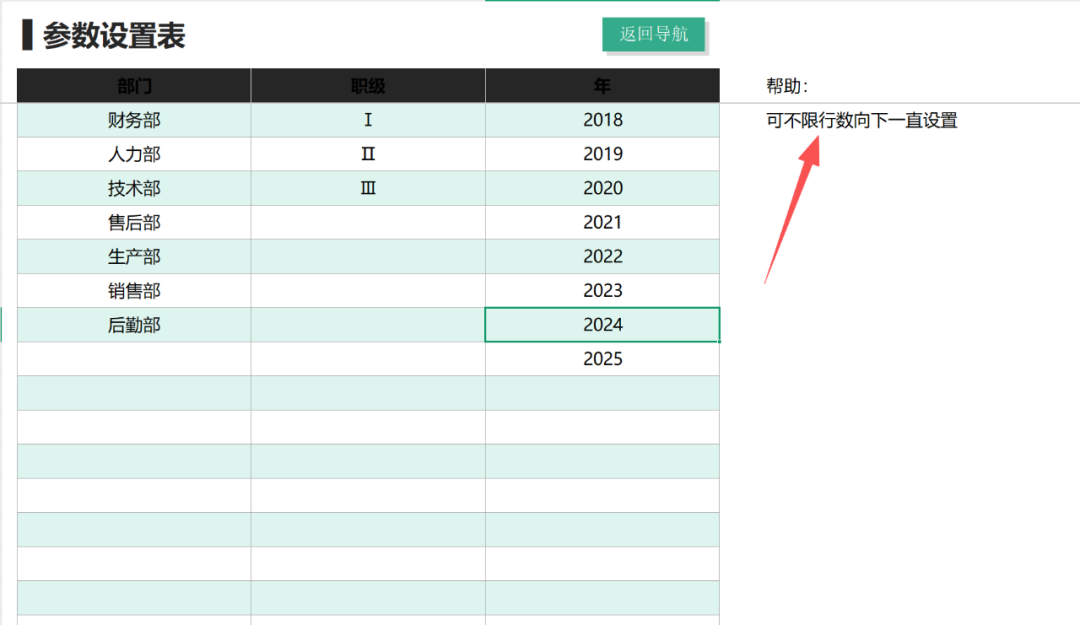Select the grade Ⅰ cell
The width and height of the screenshot is (1080, 625).
(368, 120)
